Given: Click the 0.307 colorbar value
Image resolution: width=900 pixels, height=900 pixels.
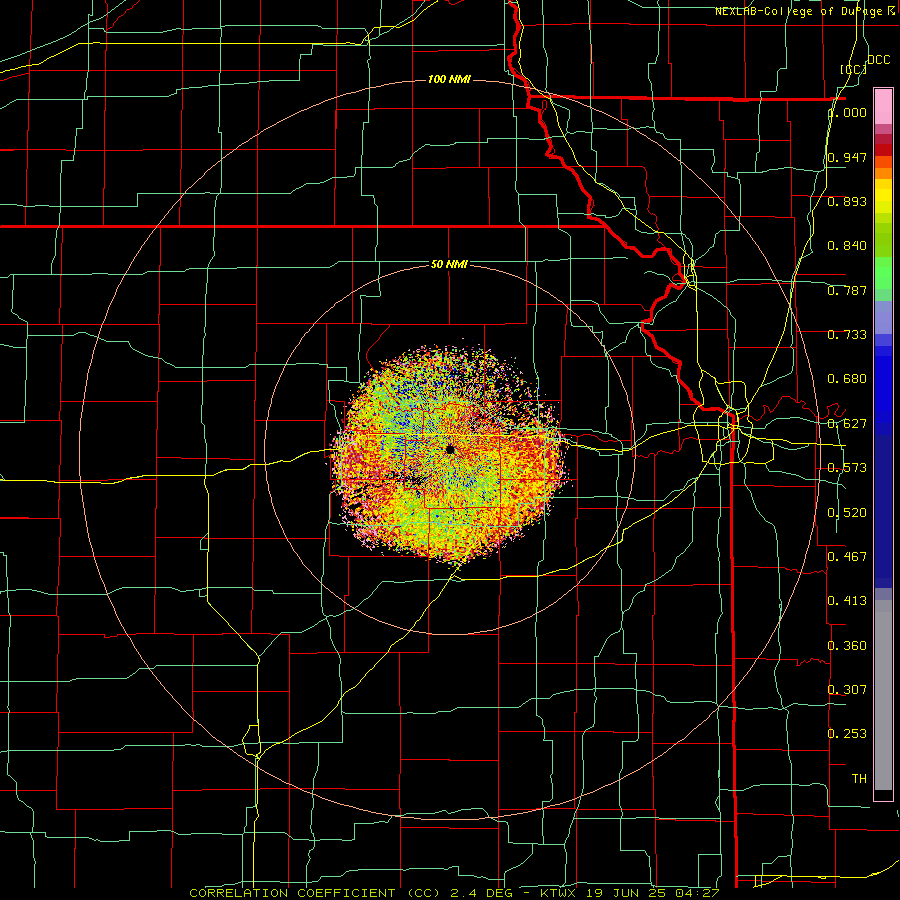Looking at the screenshot, I should point(847,690).
